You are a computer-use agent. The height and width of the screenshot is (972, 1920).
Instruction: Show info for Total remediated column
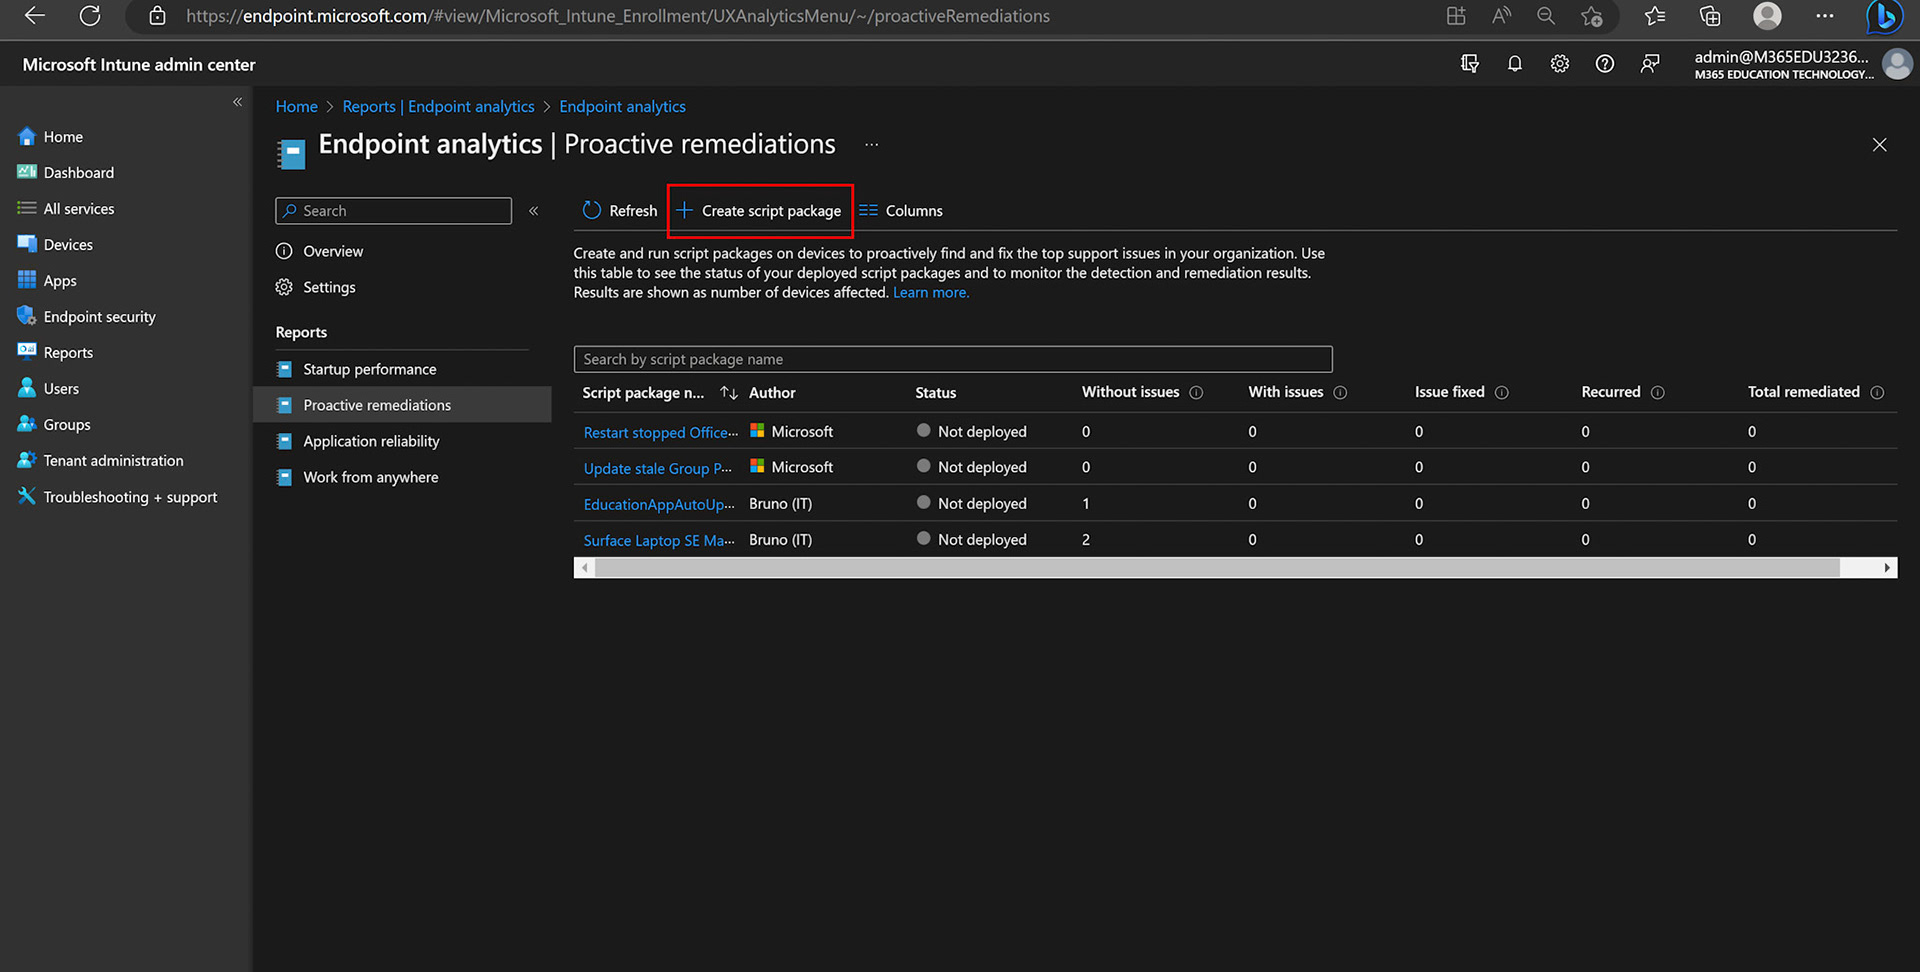tap(1877, 393)
